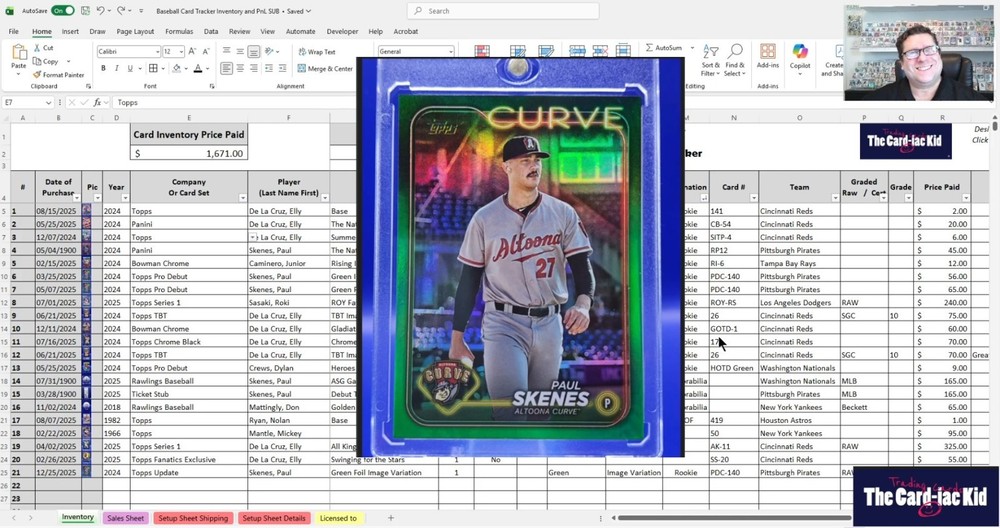Open the Team column filter arrow
1000x528 pixels.
tap(835, 198)
